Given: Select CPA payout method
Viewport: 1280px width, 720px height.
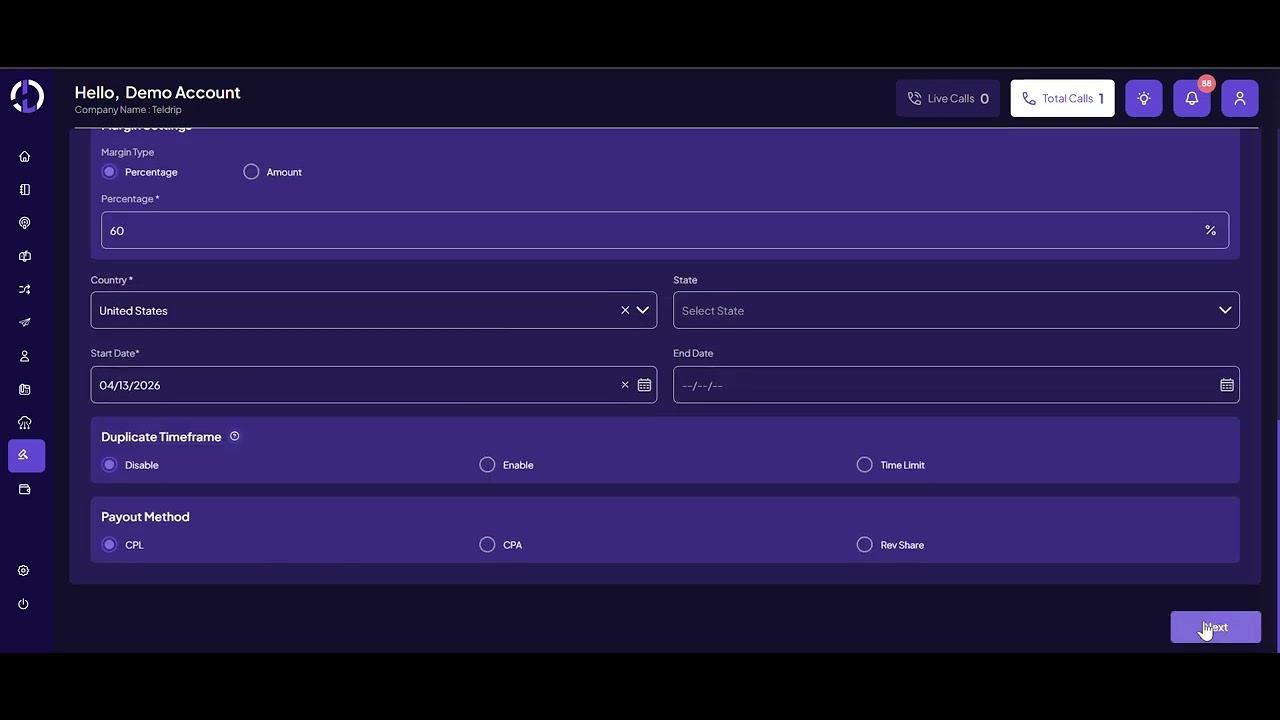Looking at the screenshot, I should coord(487,545).
